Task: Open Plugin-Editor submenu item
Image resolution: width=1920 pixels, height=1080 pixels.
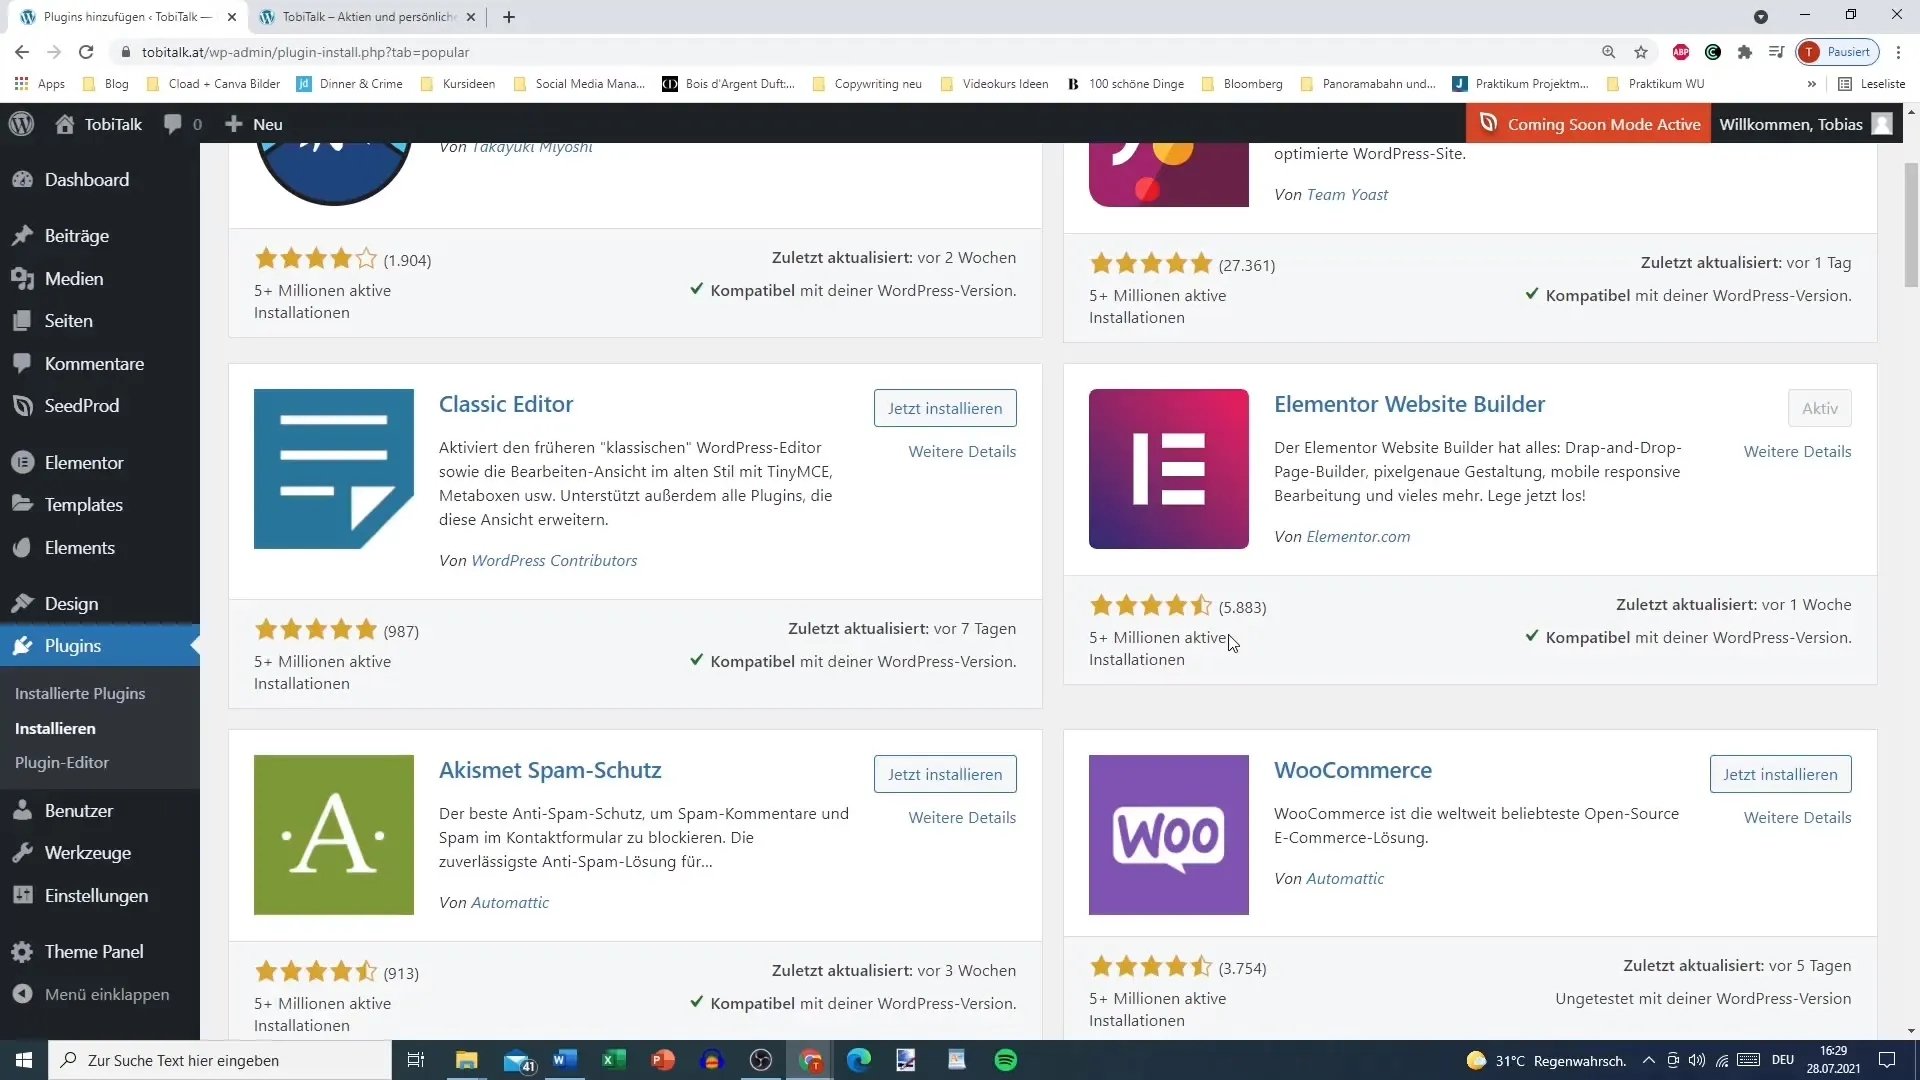Action: point(62,763)
